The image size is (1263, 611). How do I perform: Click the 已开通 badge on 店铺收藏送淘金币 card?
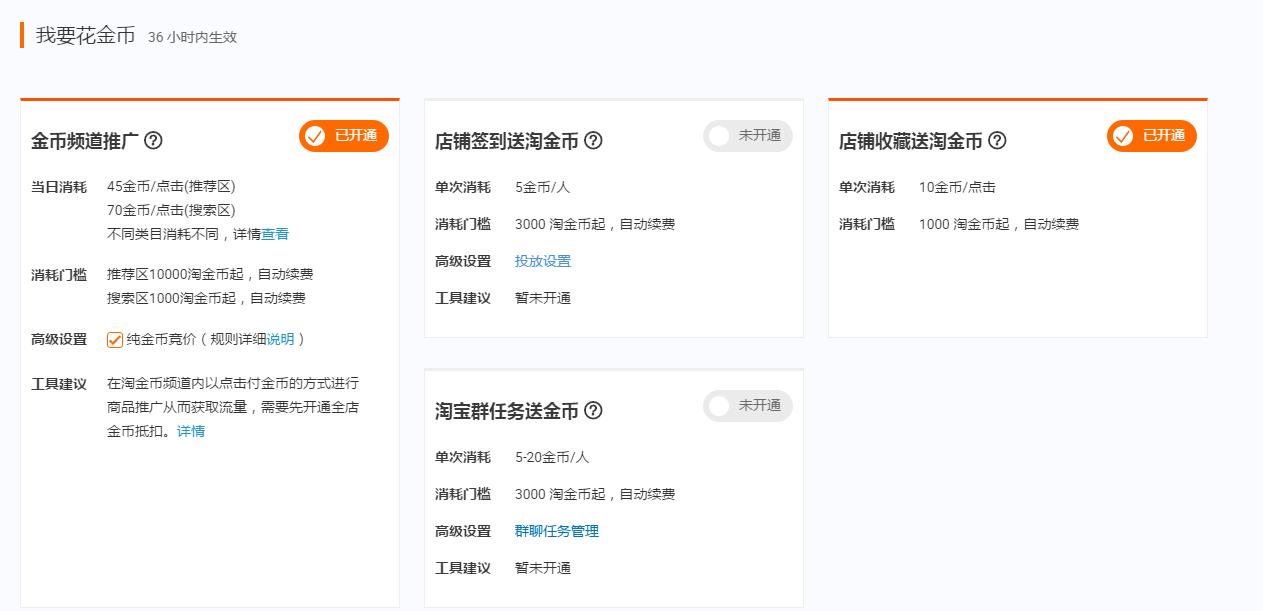coord(1150,136)
